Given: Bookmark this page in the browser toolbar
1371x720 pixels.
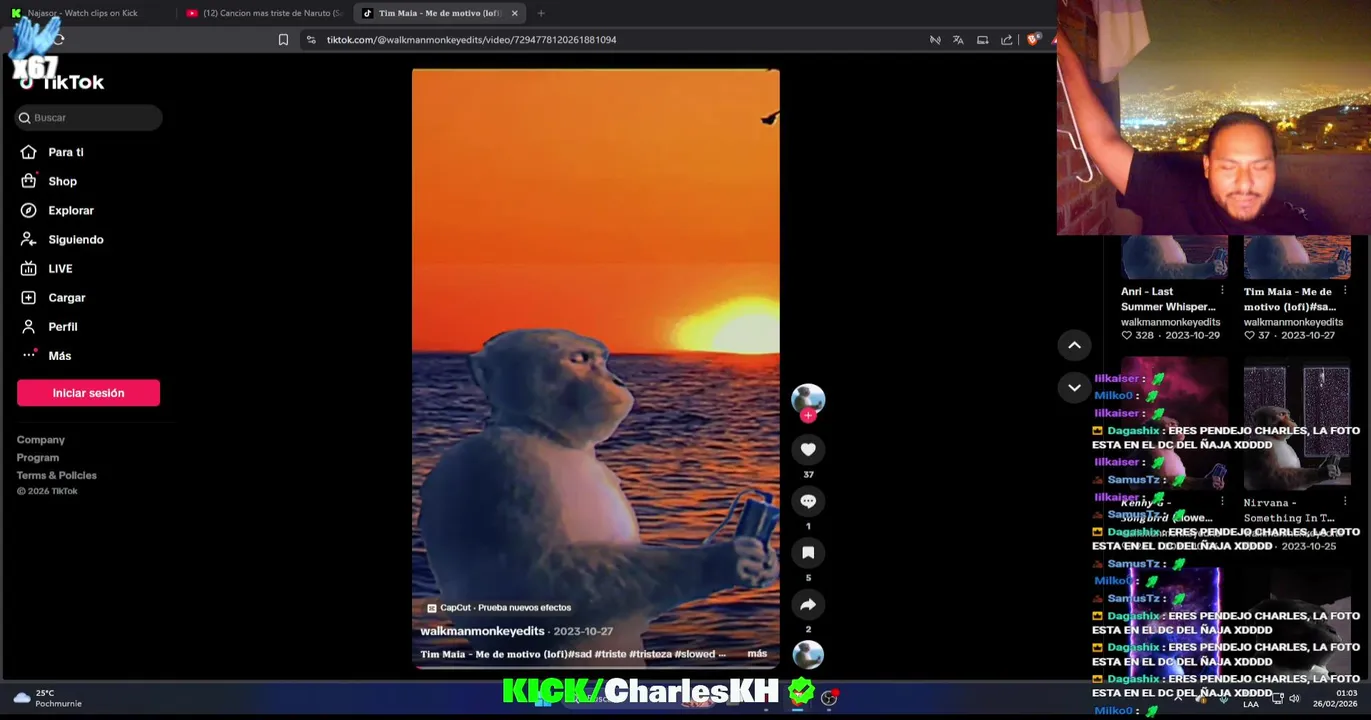Looking at the screenshot, I should pos(283,40).
